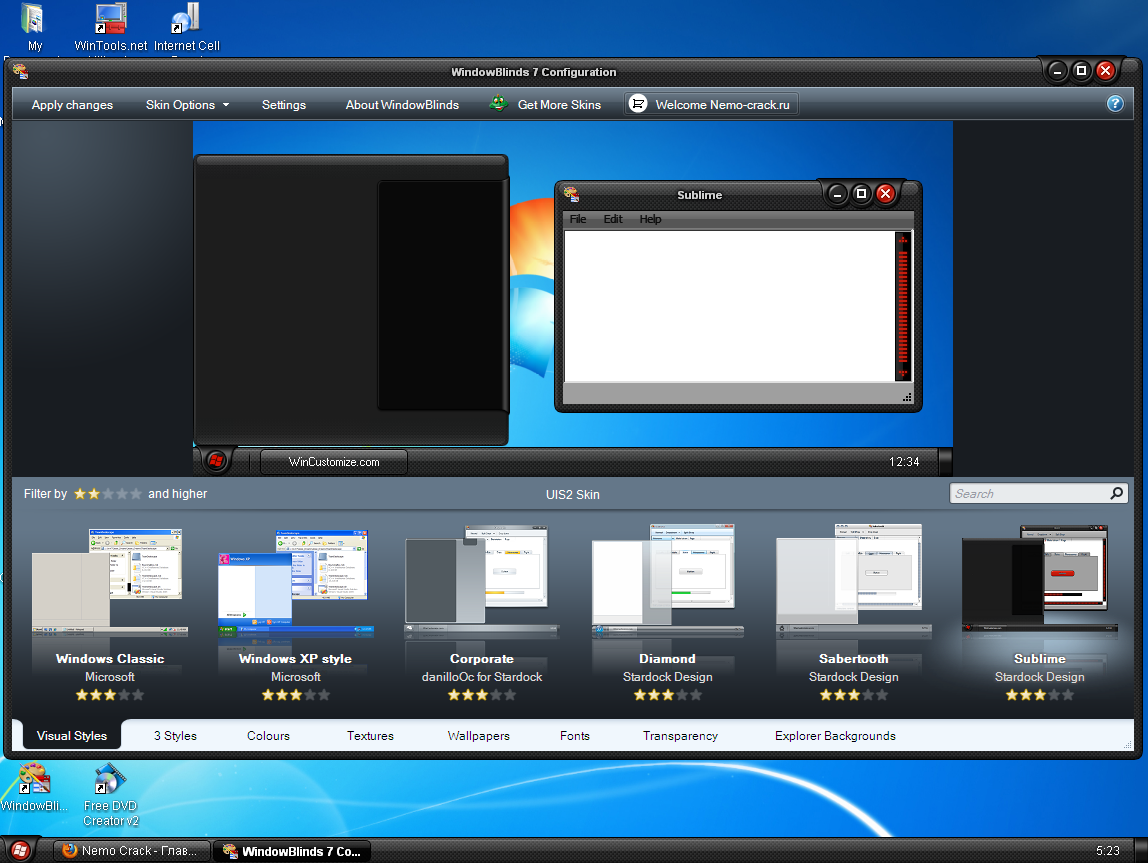
Task: Click the Edit menu in Sublime preview
Action: click(x=613, y=219)
